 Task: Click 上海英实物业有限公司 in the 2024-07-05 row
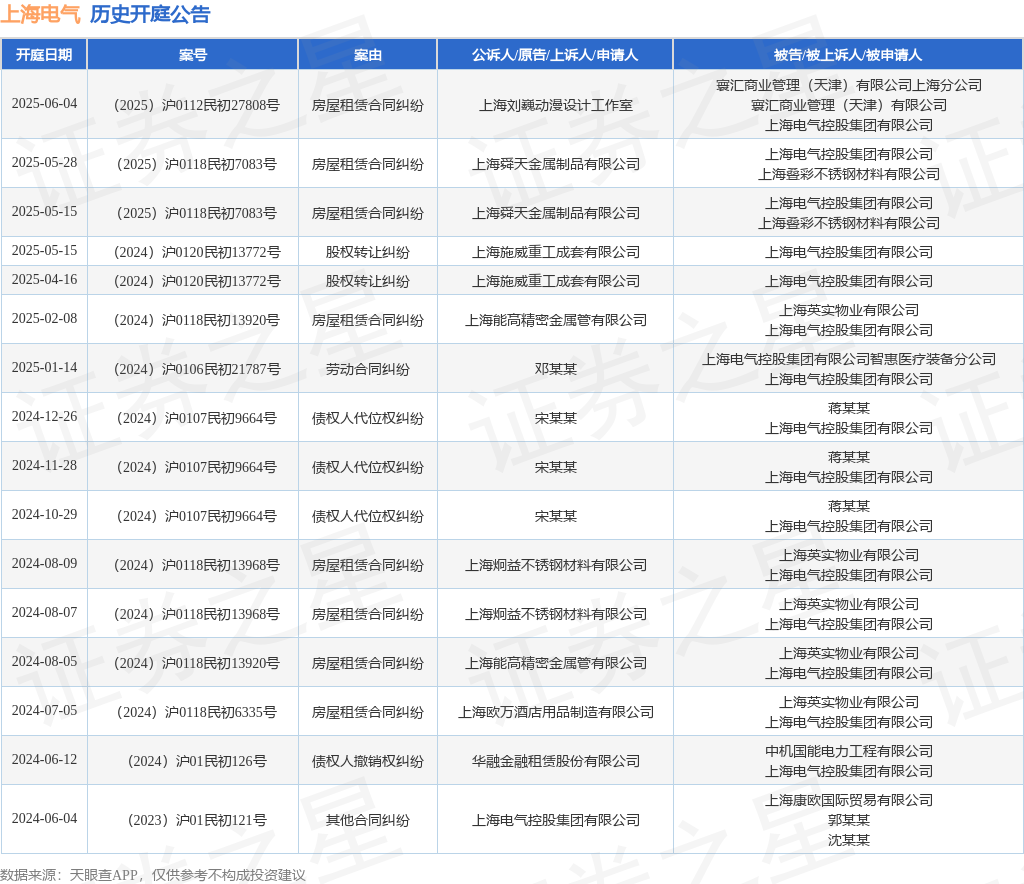point(849,702)
